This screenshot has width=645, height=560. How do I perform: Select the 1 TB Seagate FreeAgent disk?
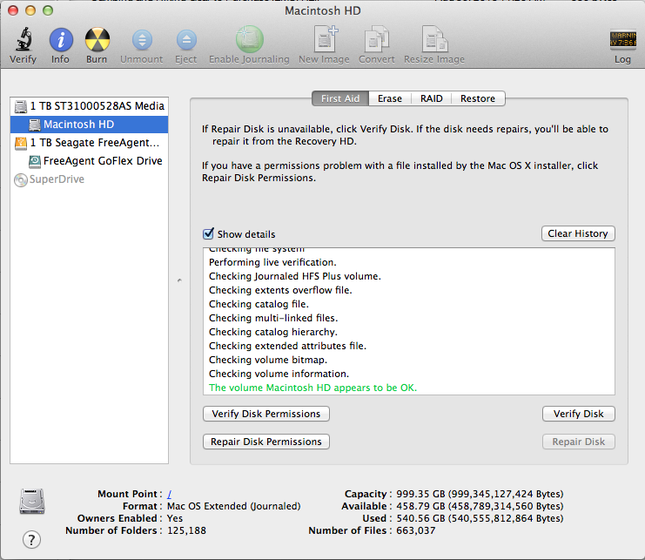[89, 143]
